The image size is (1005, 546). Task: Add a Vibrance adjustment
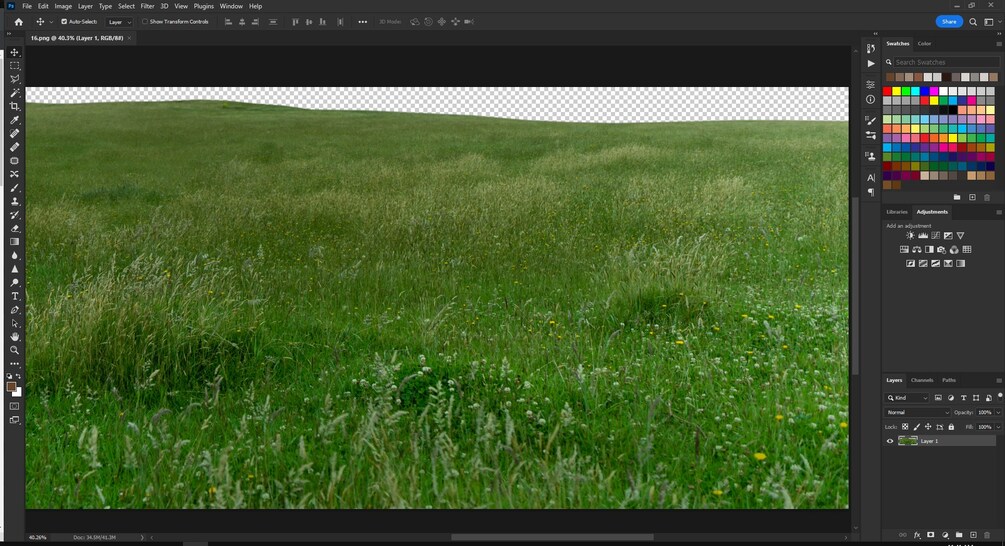(x=960, y=236)
